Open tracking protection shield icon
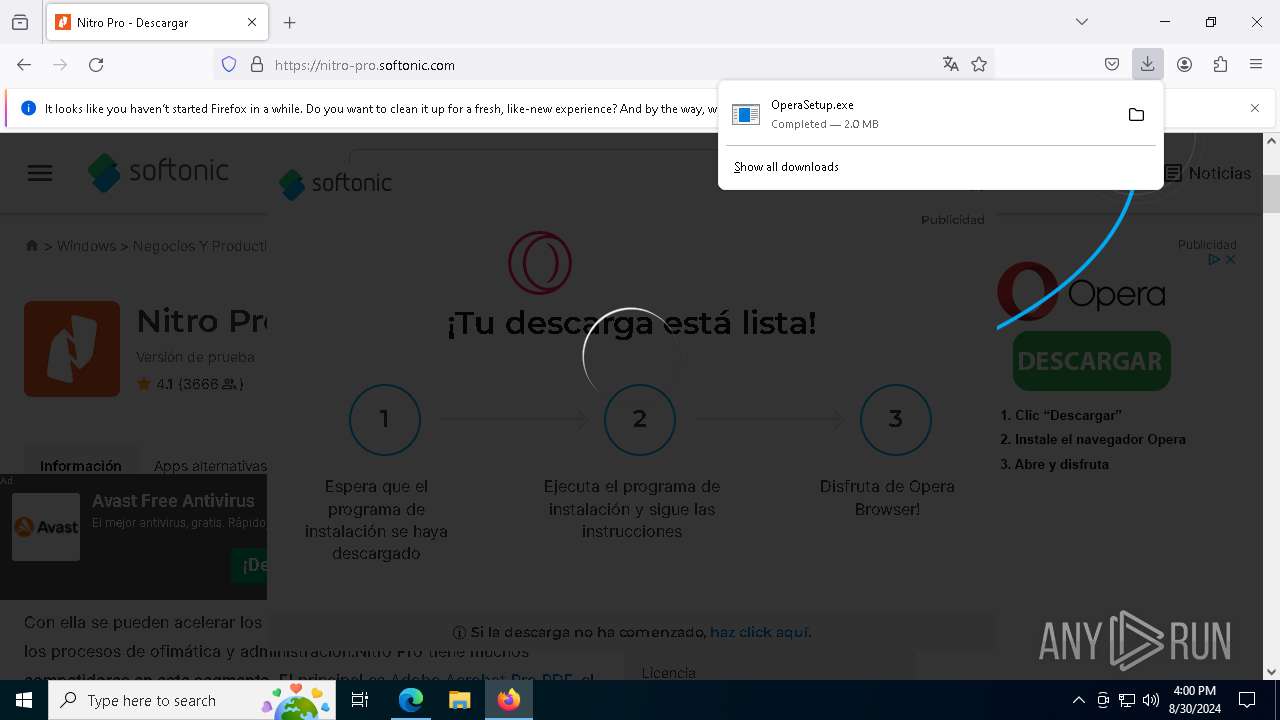1280x720 pixels. (229, 65)
